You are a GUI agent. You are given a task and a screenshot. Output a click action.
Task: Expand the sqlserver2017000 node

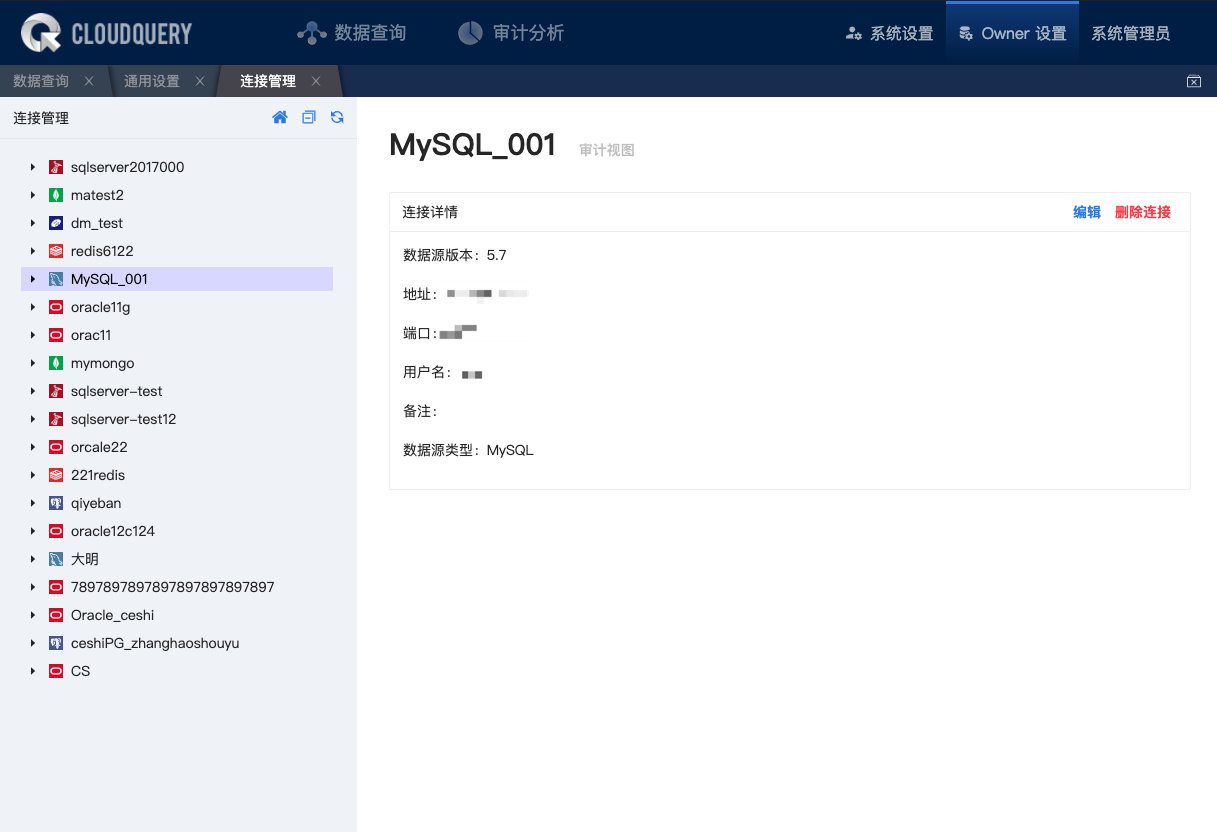[x=33, y=167]
